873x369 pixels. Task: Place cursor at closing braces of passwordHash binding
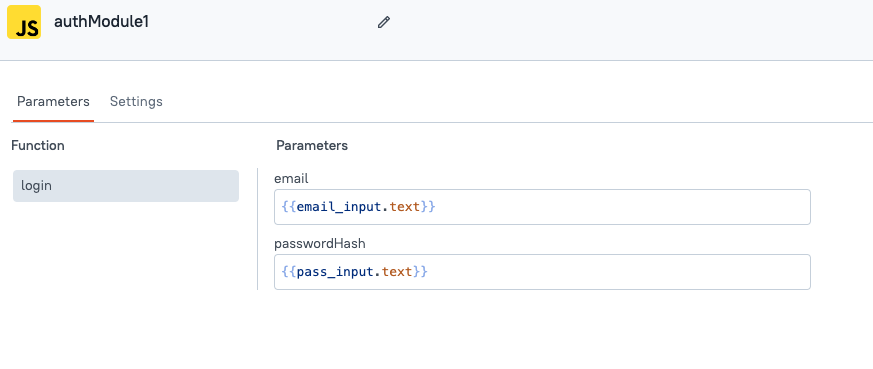(x=420, y=272)
